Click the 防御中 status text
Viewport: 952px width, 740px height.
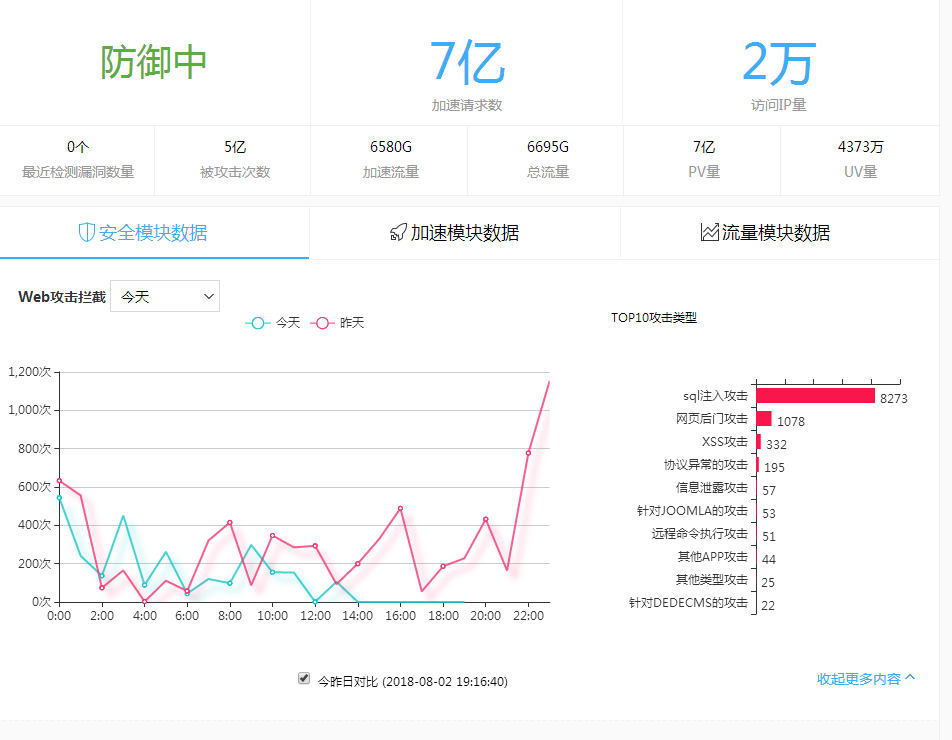coord(154,62)
